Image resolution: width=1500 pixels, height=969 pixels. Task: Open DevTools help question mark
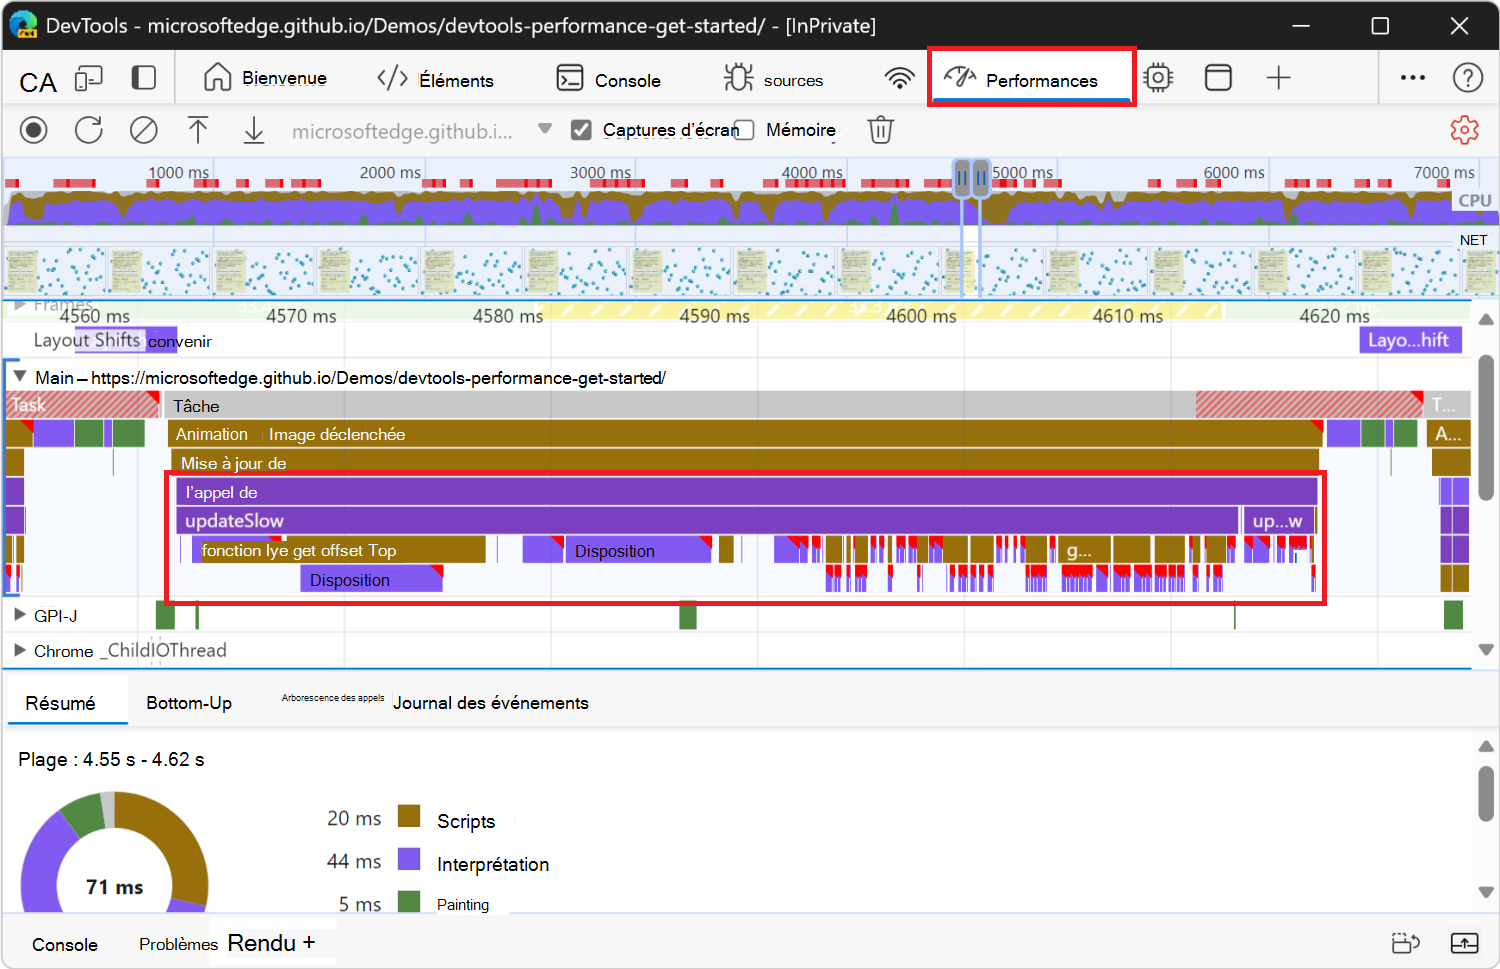tap(1467, 78)
